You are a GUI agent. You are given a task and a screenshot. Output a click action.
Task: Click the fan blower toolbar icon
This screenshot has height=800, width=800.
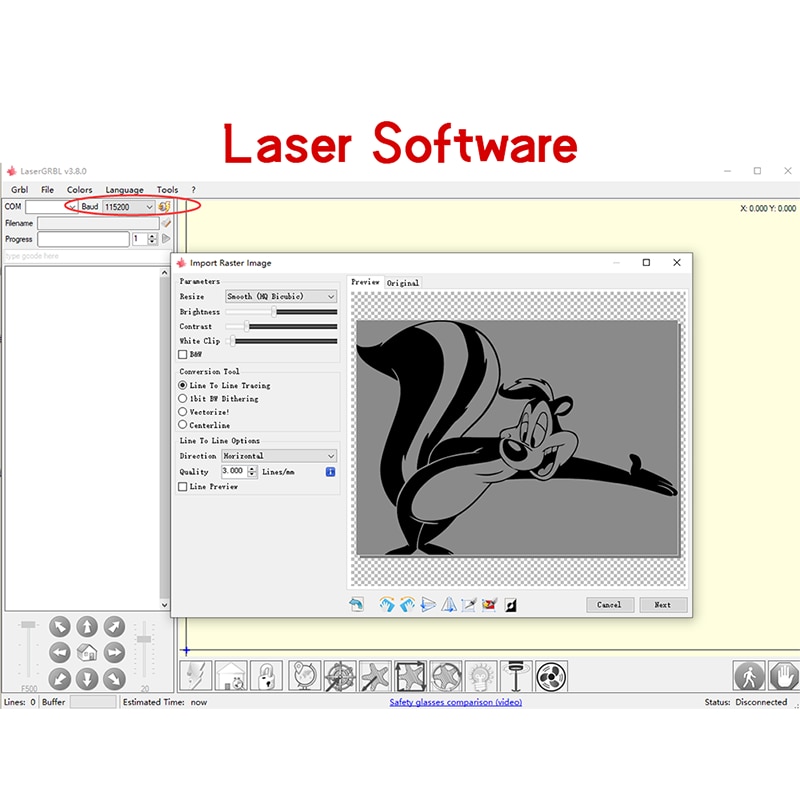[552, 676]
